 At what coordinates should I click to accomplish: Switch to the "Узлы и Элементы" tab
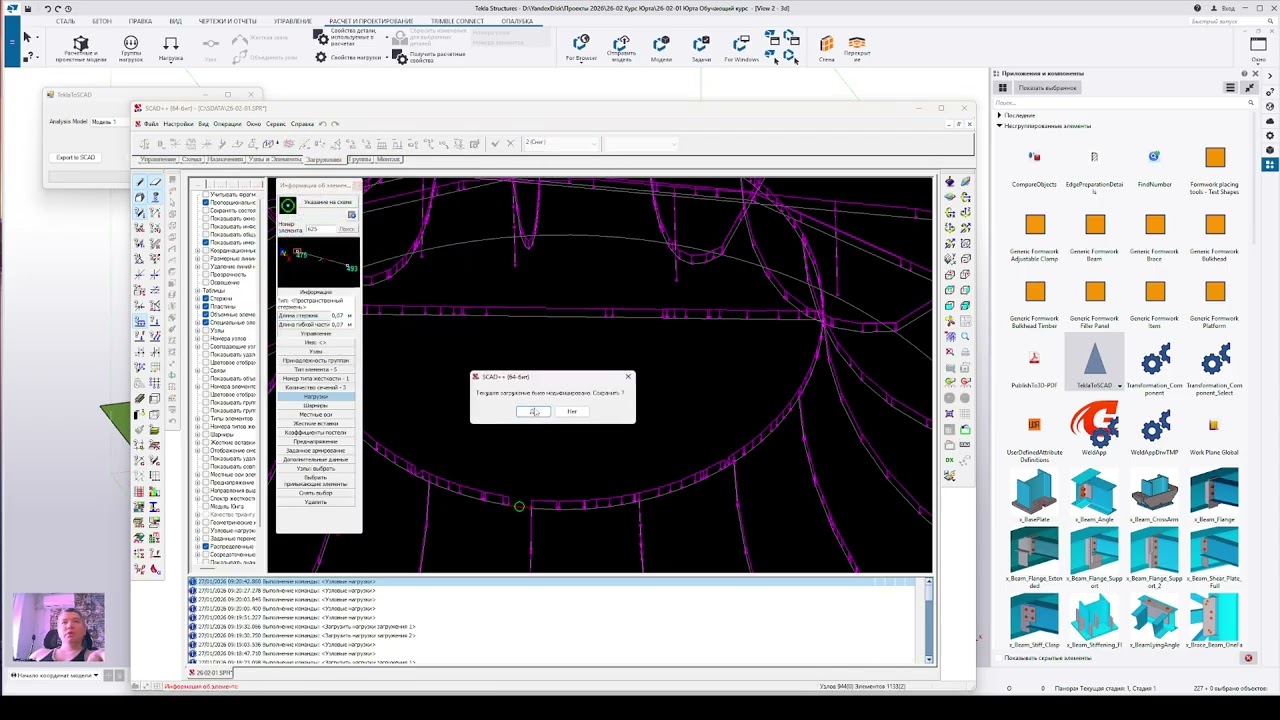tap(275, 159)
